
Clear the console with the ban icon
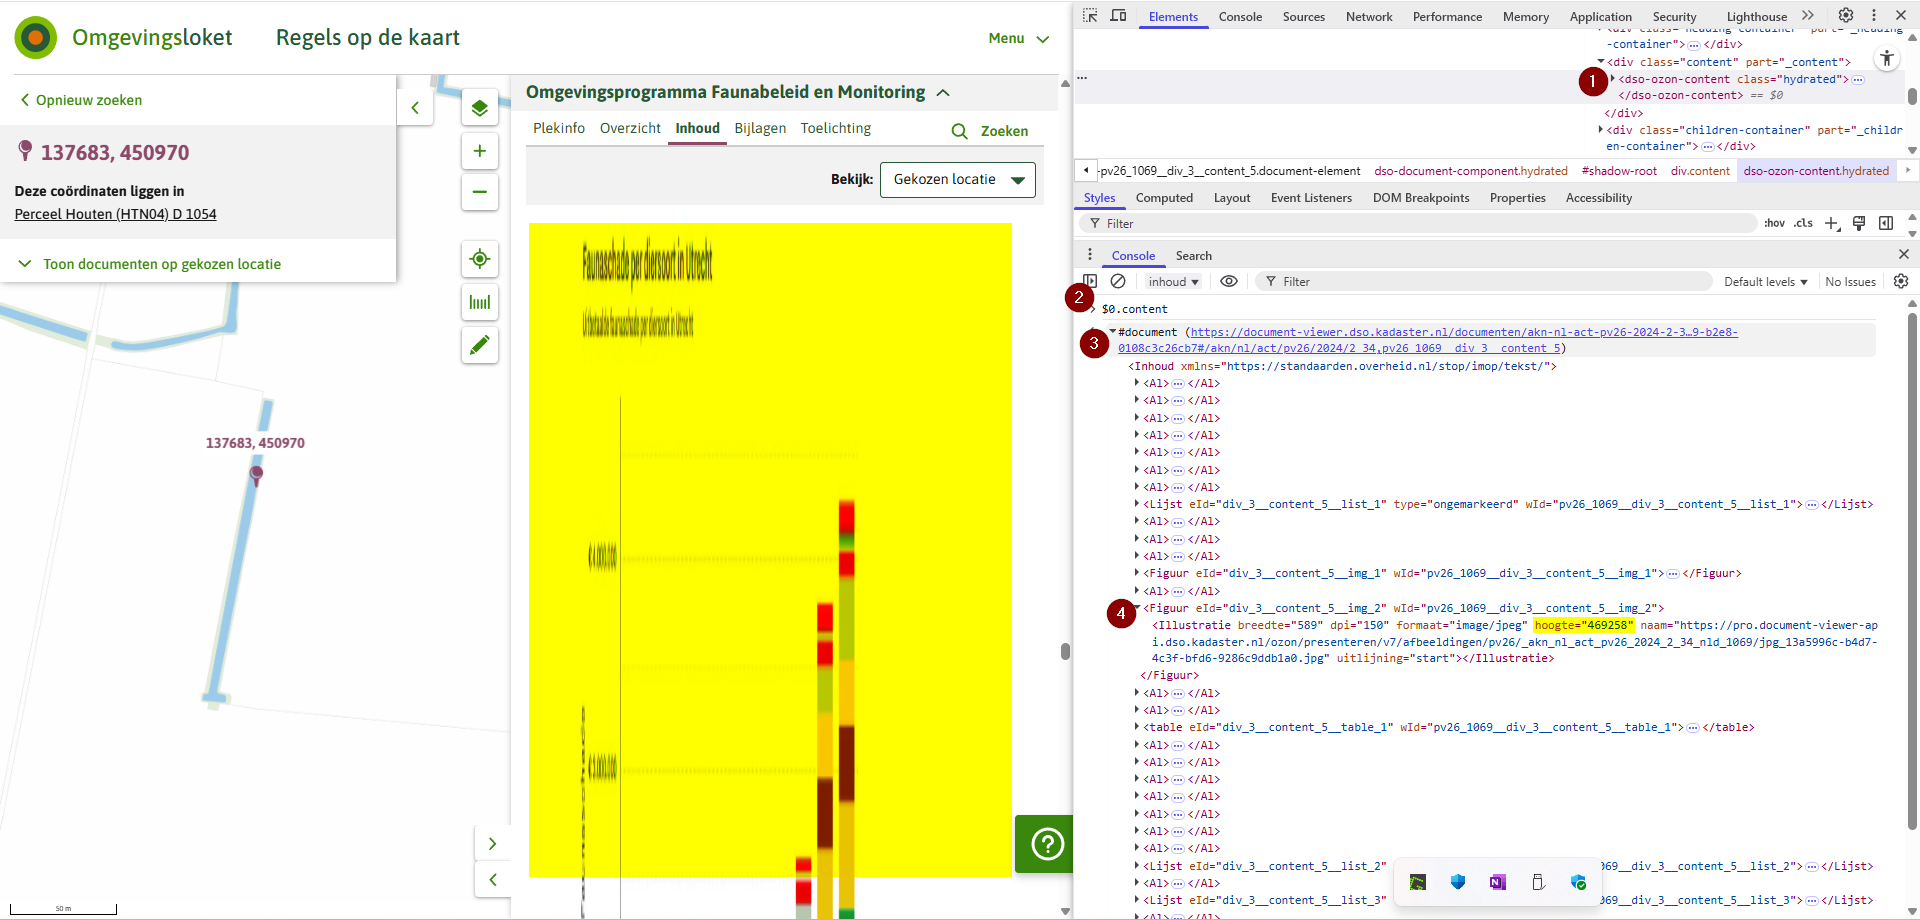coord(1118,282)
